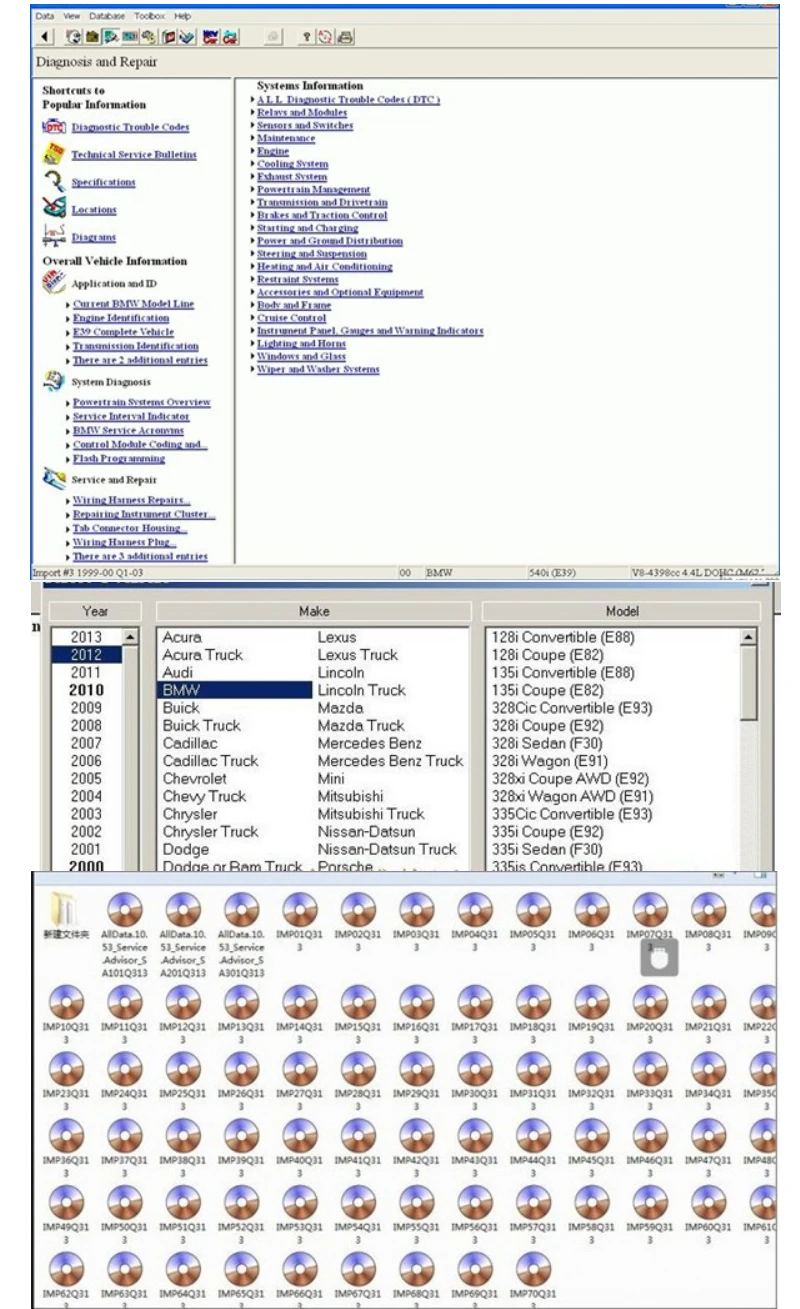Click the Application and ID icon

55,283
